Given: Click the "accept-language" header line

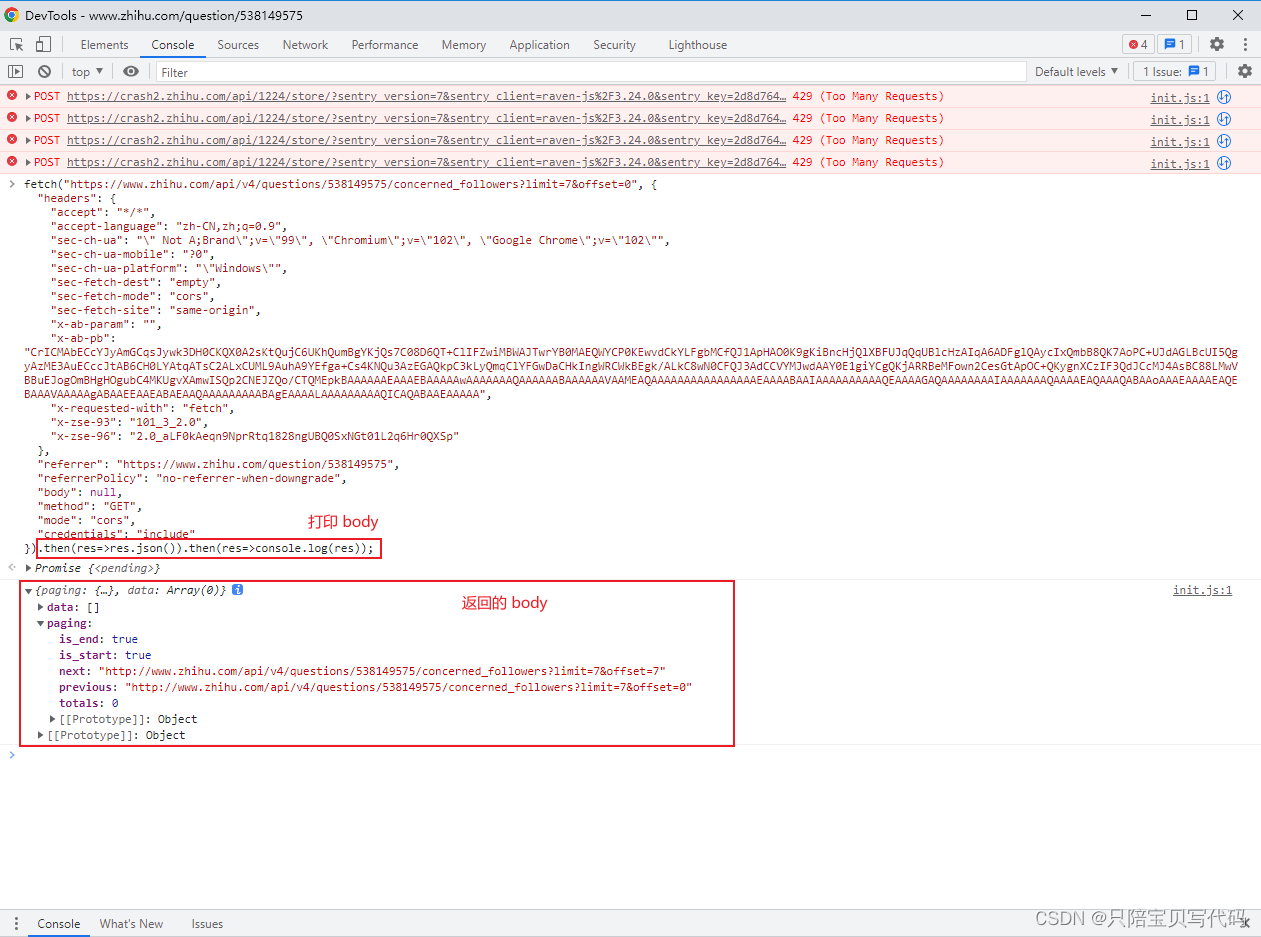Looking at the screenshot, I should (x=169, y=226).
